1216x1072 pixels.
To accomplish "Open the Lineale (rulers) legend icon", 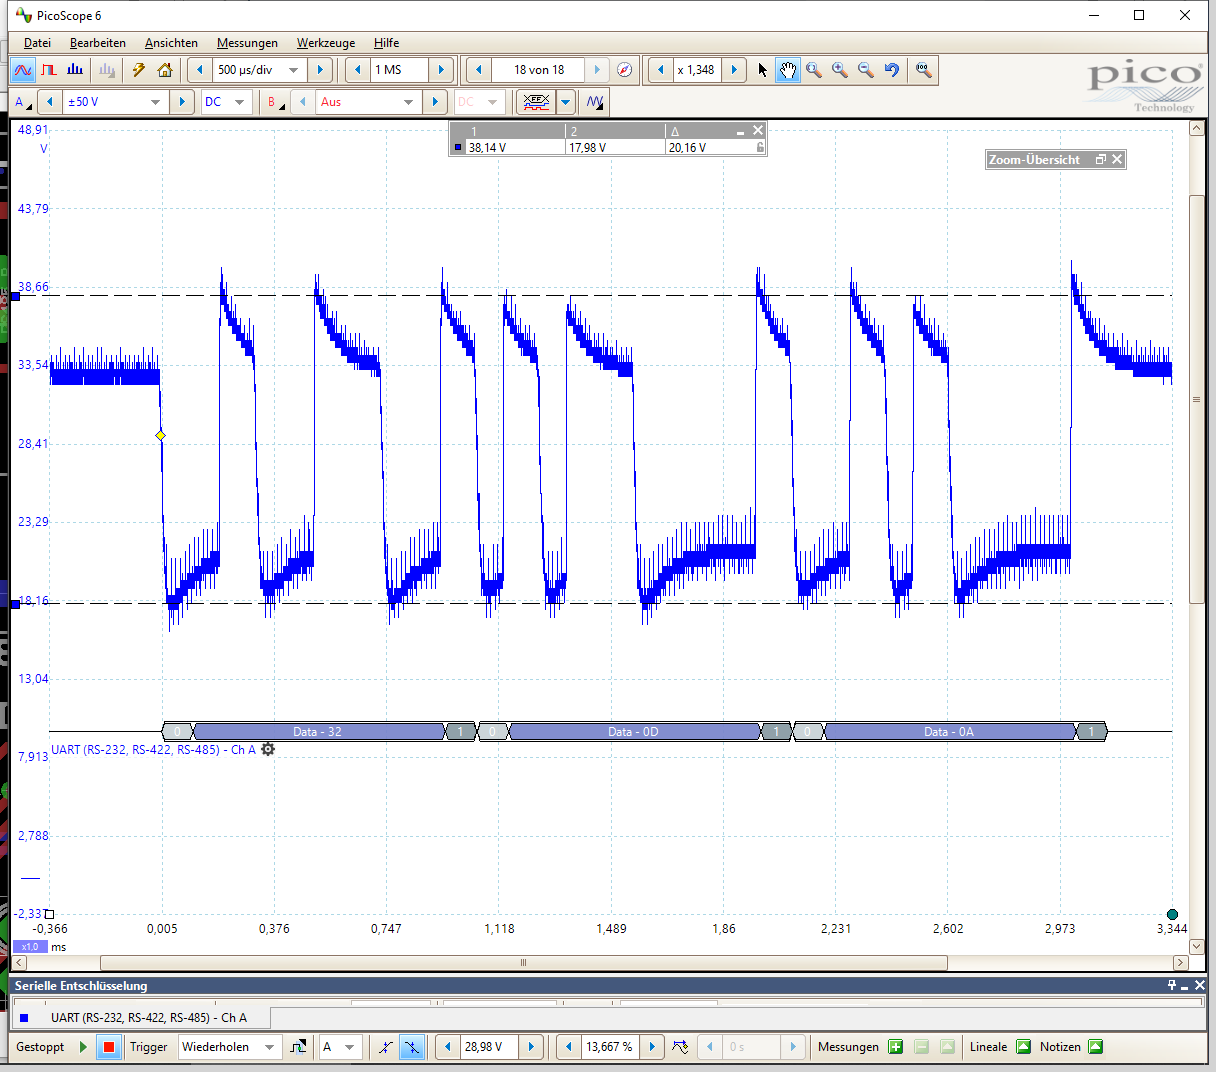I will [x=1023, y=1047].
